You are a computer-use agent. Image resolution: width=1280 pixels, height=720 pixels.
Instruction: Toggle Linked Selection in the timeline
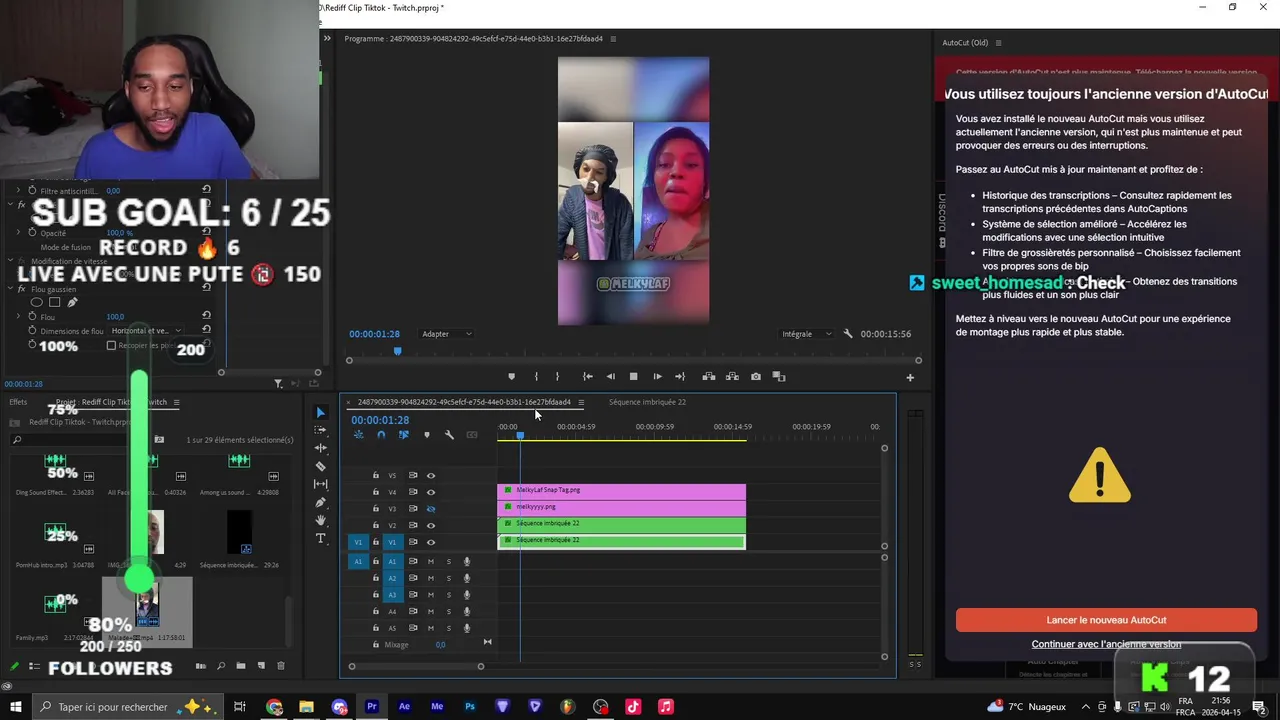point(404,435)
